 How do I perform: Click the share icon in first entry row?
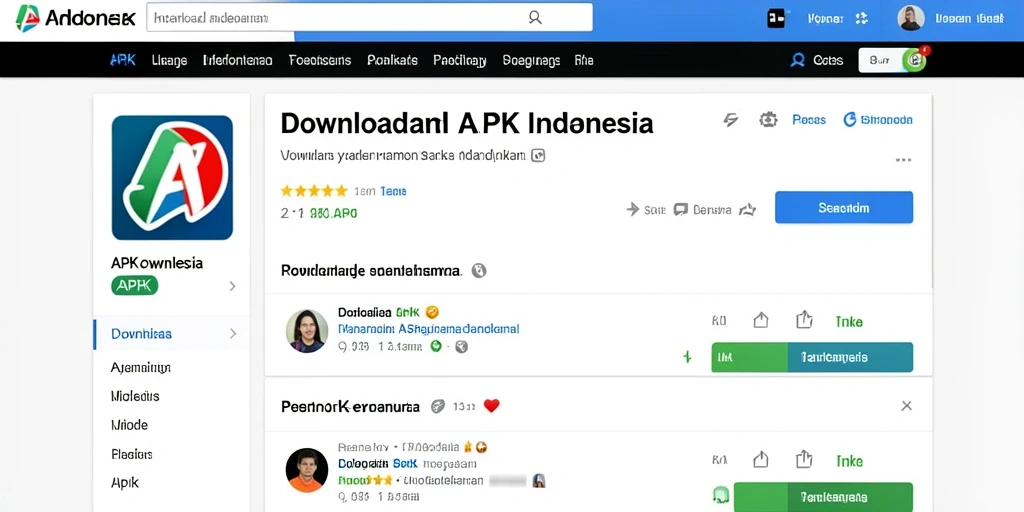click(804, 320)
